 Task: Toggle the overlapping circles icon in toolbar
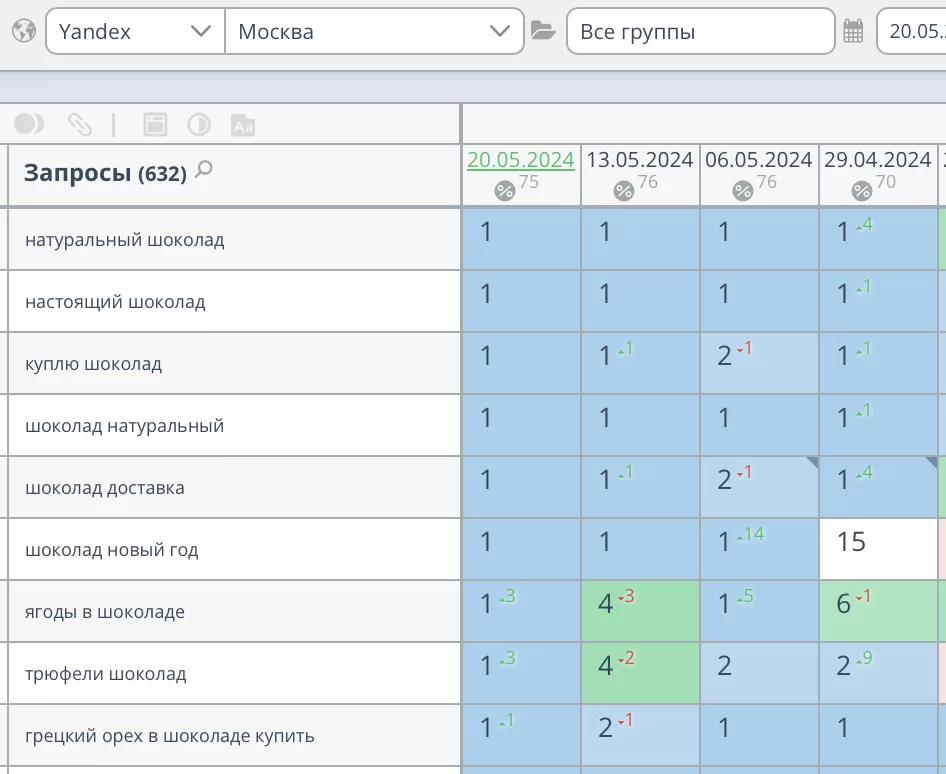pos(29,124)
